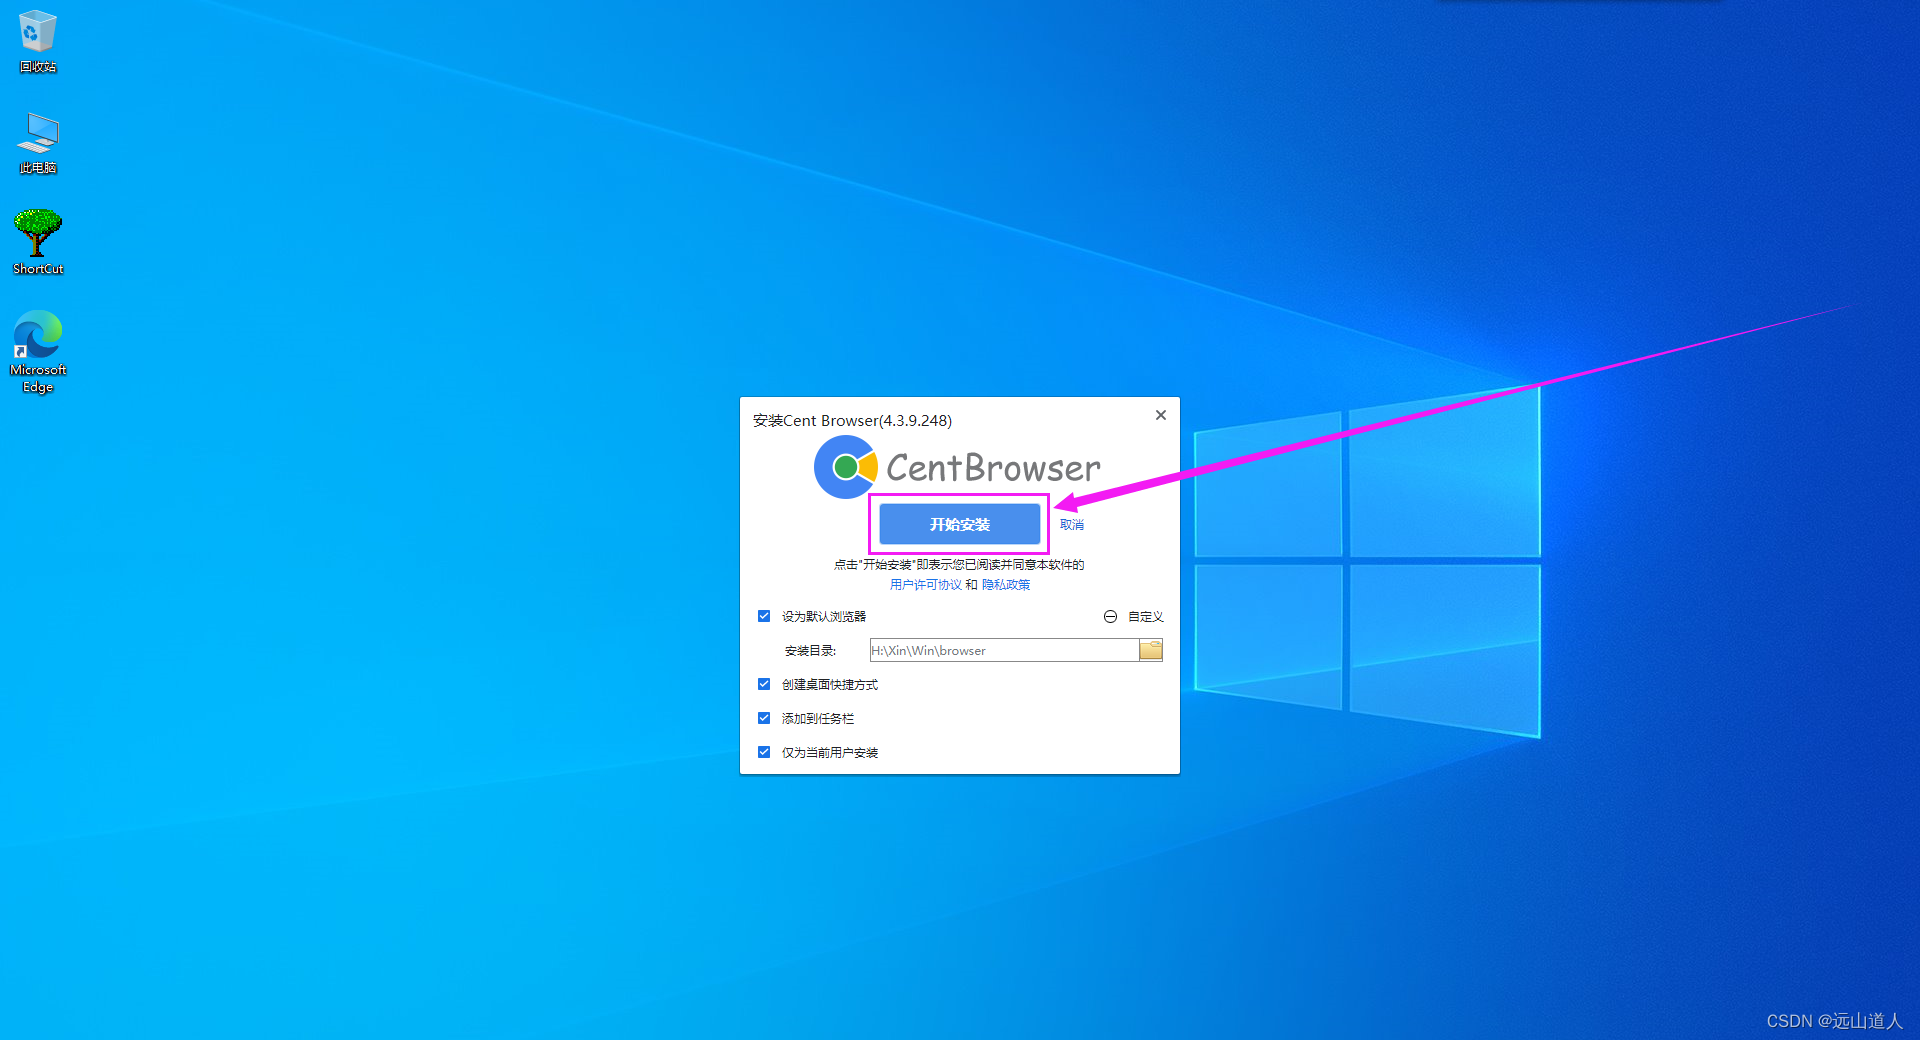The image size is (1920, 1040).
Task: Click the installer title 安装Cent Browser(4.3.9.248)
Action: point(852,421)
